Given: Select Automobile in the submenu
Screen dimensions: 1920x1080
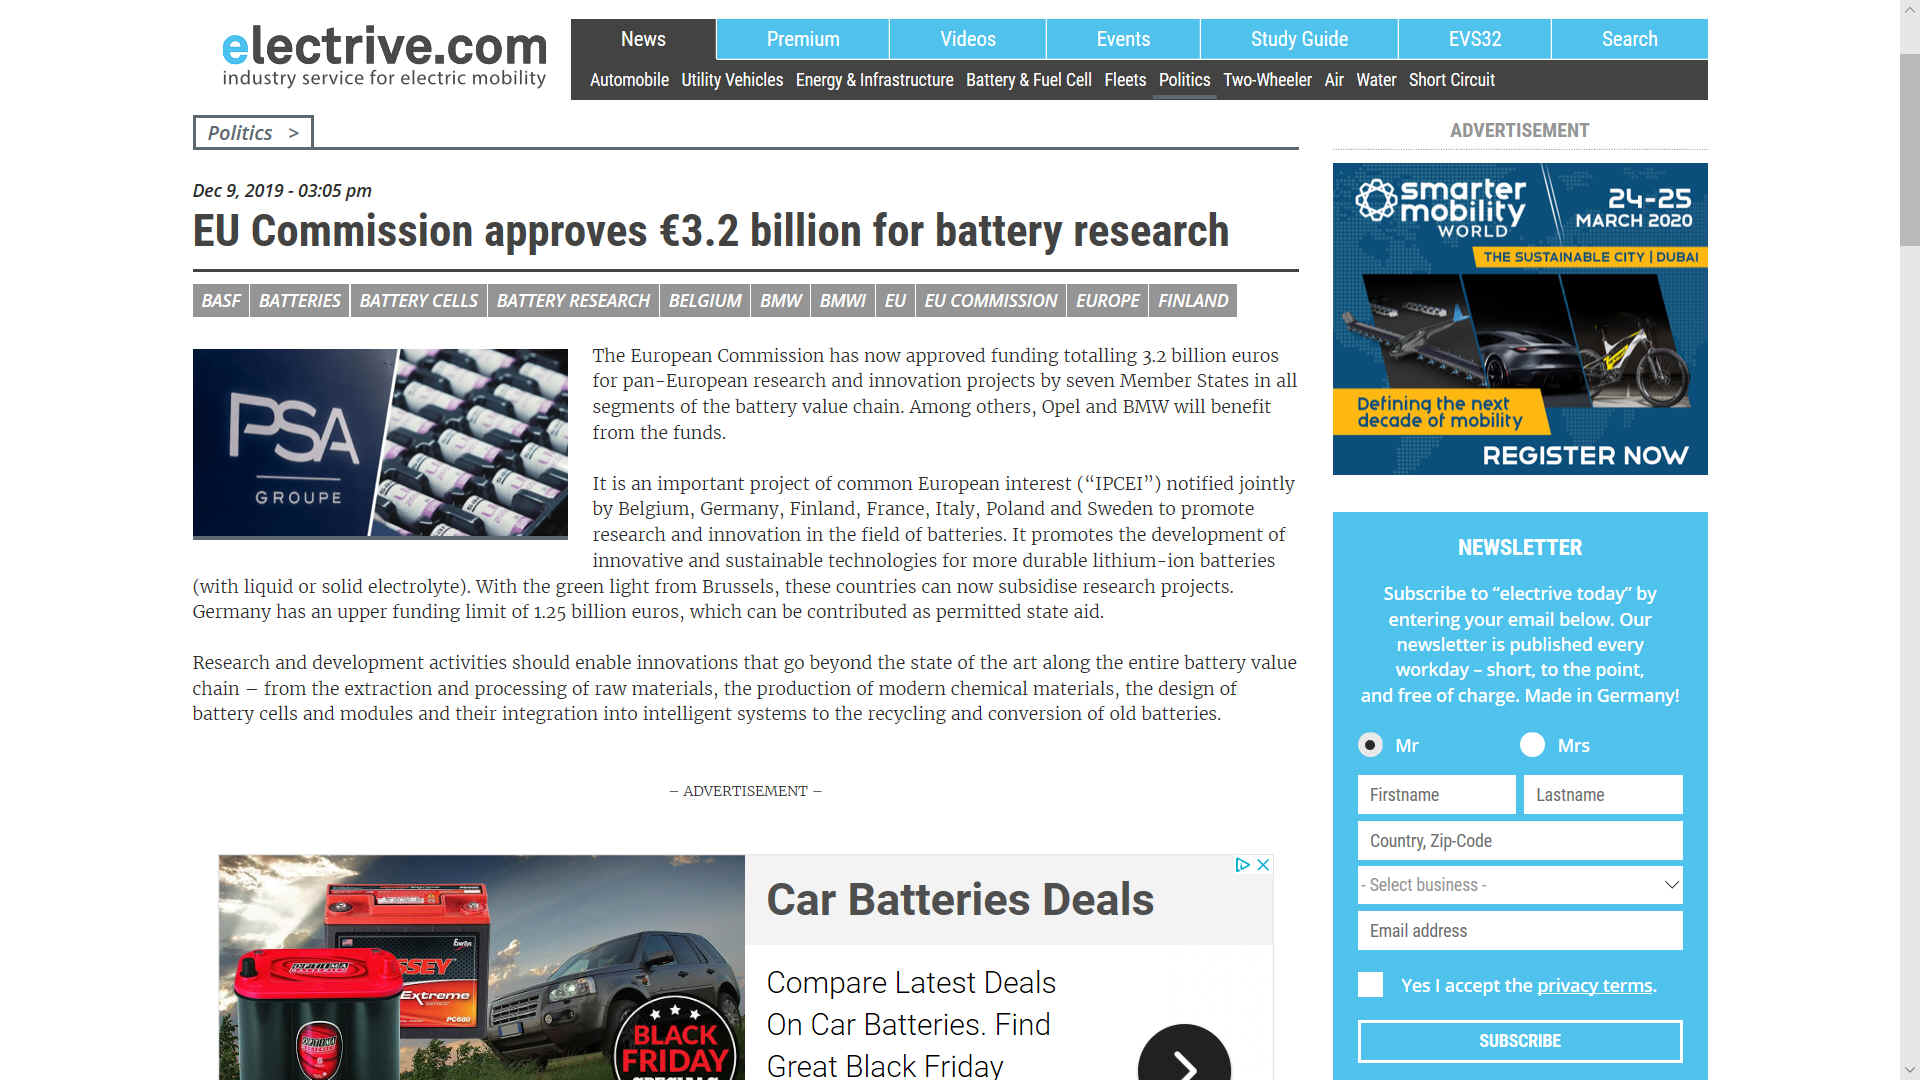Looking at the screenshot, I should pyautogui.click(x=629, y=80).
